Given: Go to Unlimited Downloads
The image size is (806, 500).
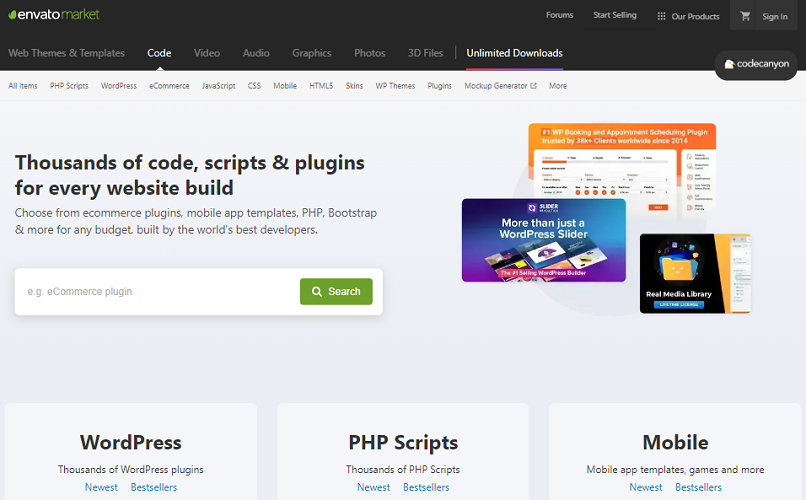Looking at the screenshot, I should click(515, 53).
